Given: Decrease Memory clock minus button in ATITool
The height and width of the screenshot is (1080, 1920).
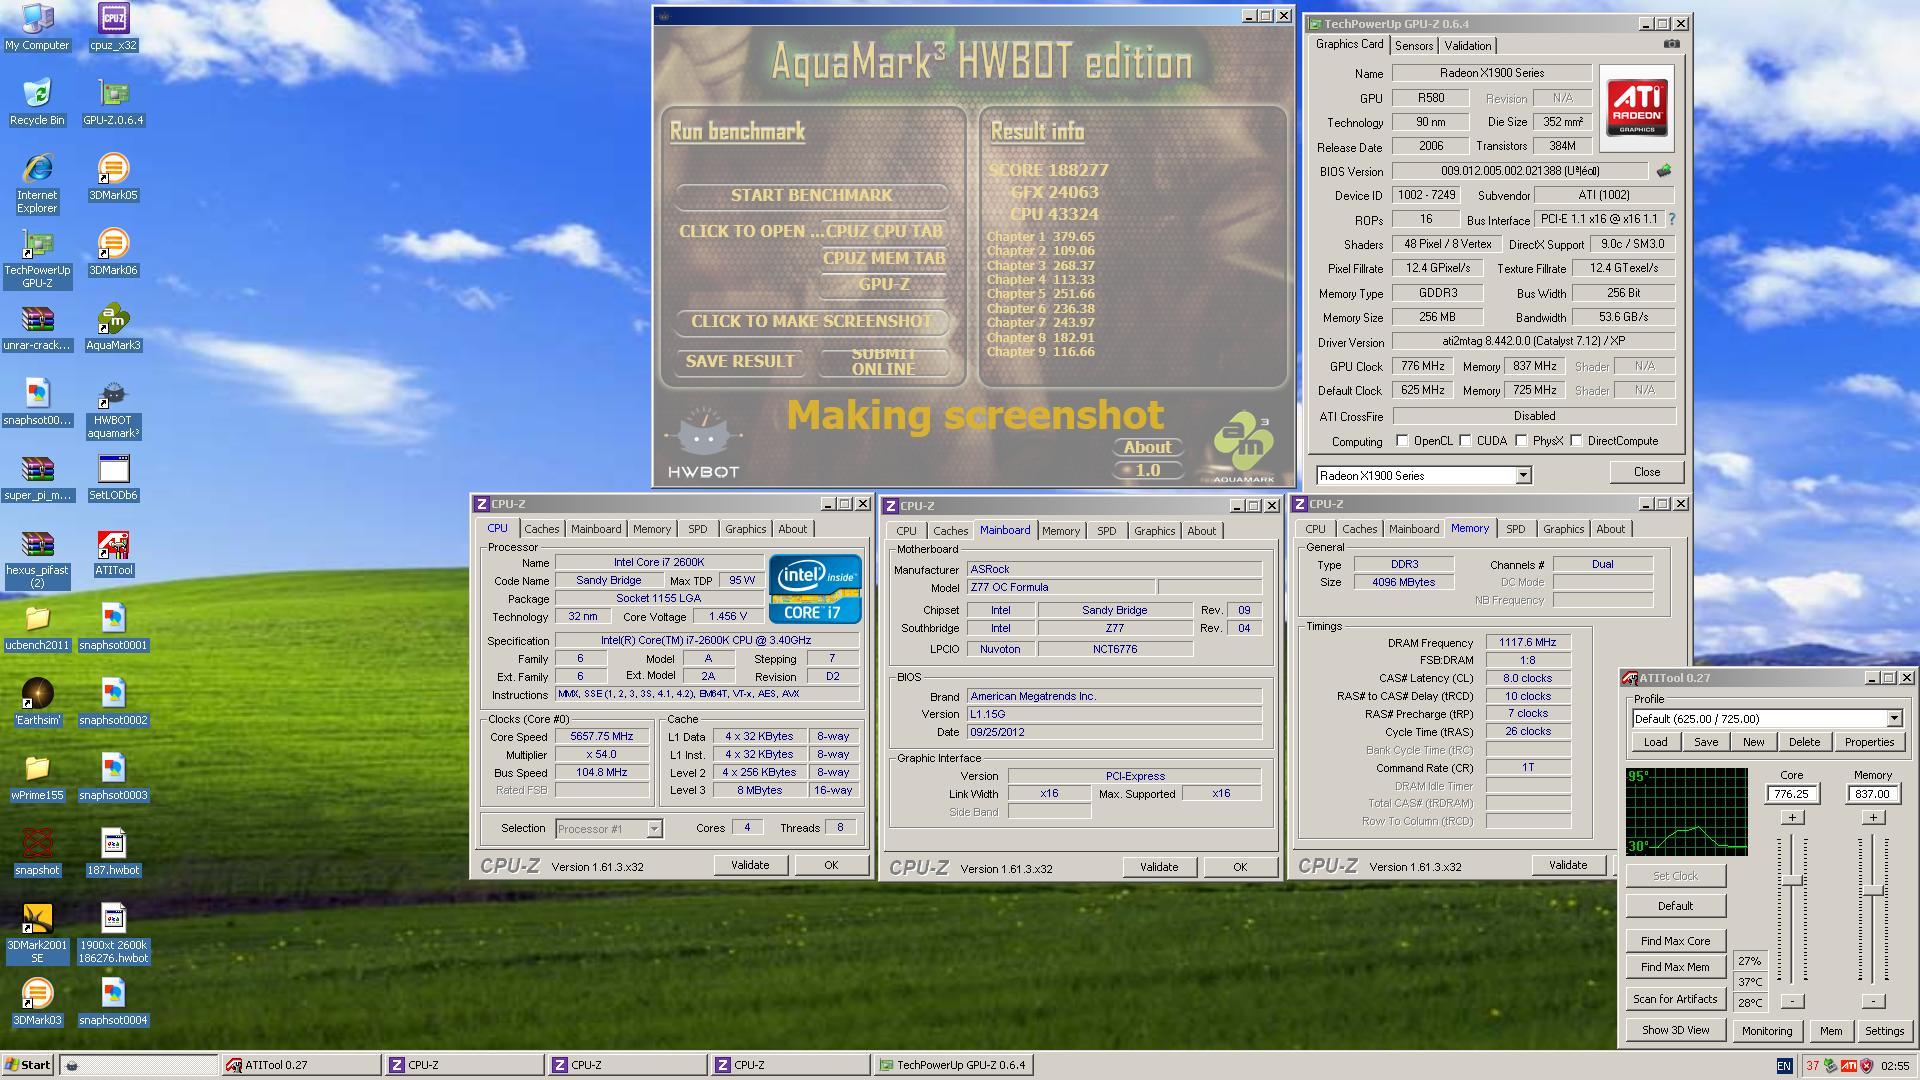Looking at the screenshot, I should [x=1873, y=1001].
